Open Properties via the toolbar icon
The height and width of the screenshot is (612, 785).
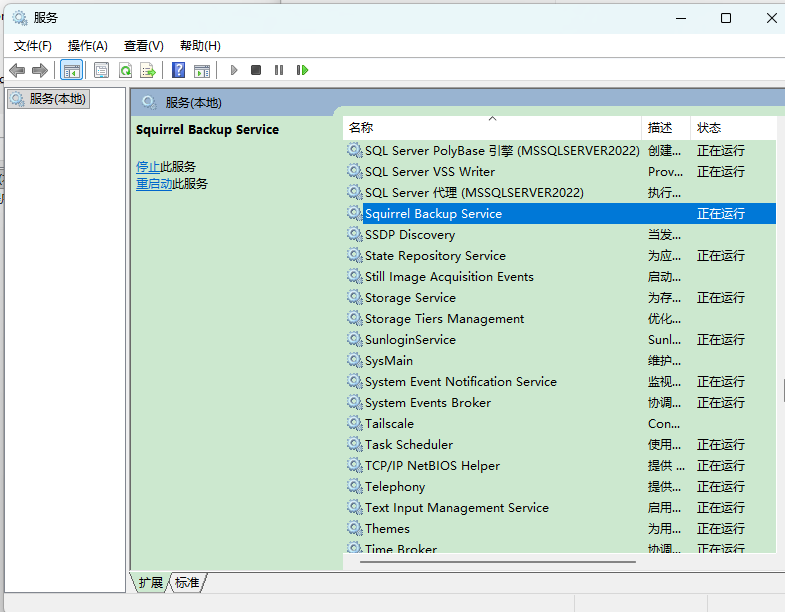point(101,70)
